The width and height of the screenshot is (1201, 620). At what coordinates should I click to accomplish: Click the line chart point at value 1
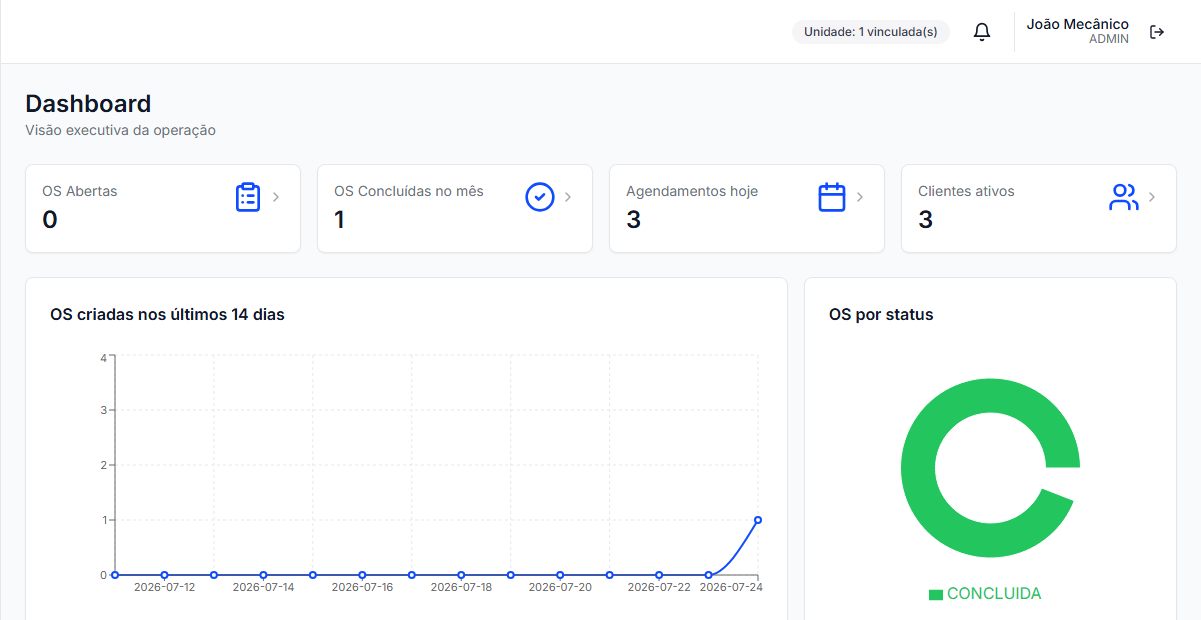tap(758, 520)
